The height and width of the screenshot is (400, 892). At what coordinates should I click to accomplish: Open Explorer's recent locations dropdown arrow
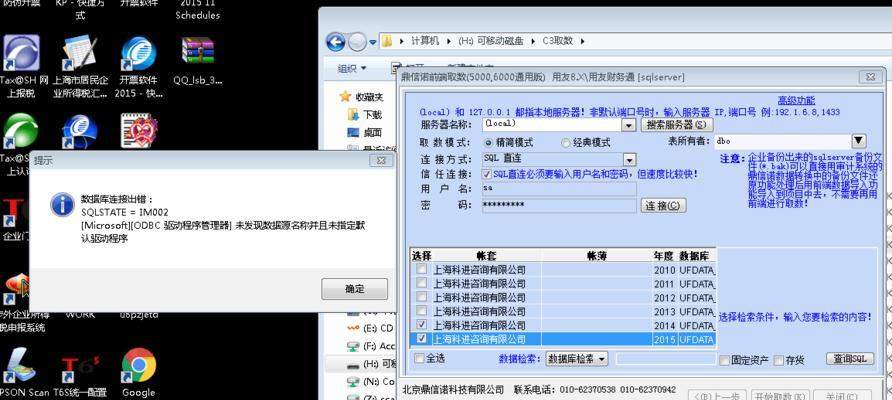pyautogui.click(x=373, y=42)
